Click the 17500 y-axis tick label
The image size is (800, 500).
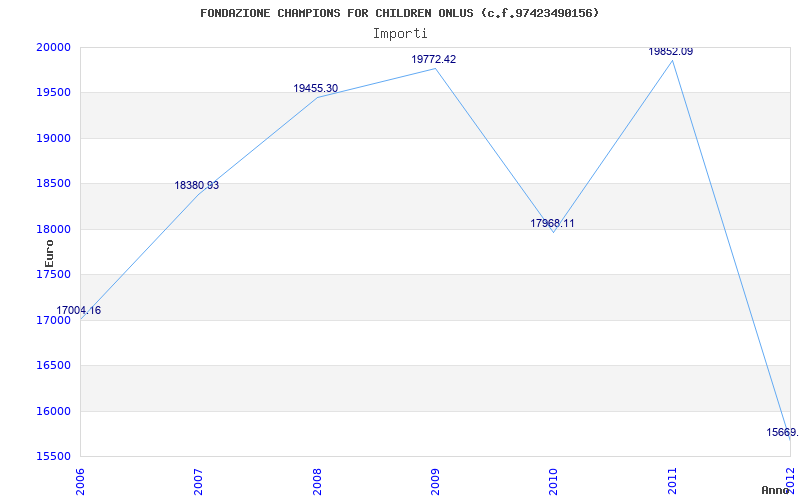coord(53,274)
